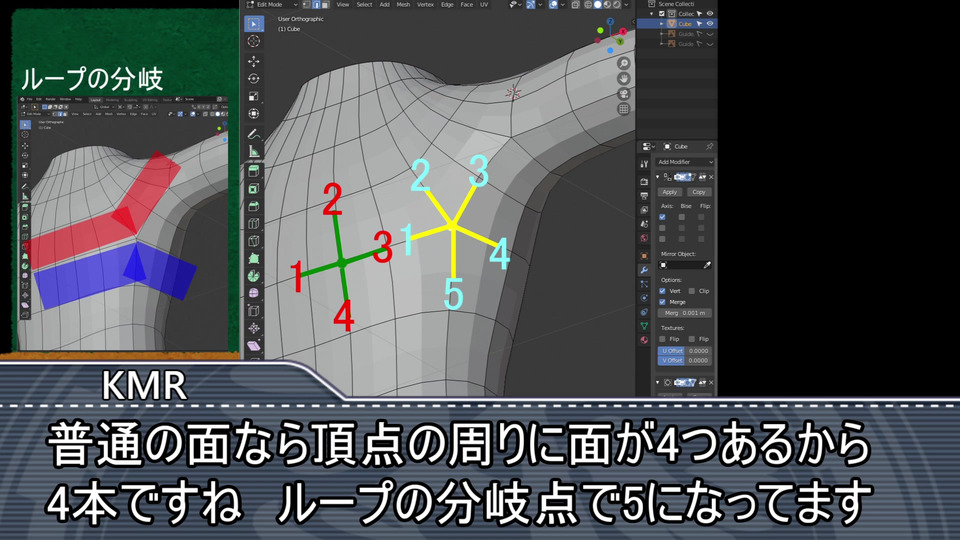The image size is (960, 540).
Task: Select the Move tool
Action: point(253,61)
